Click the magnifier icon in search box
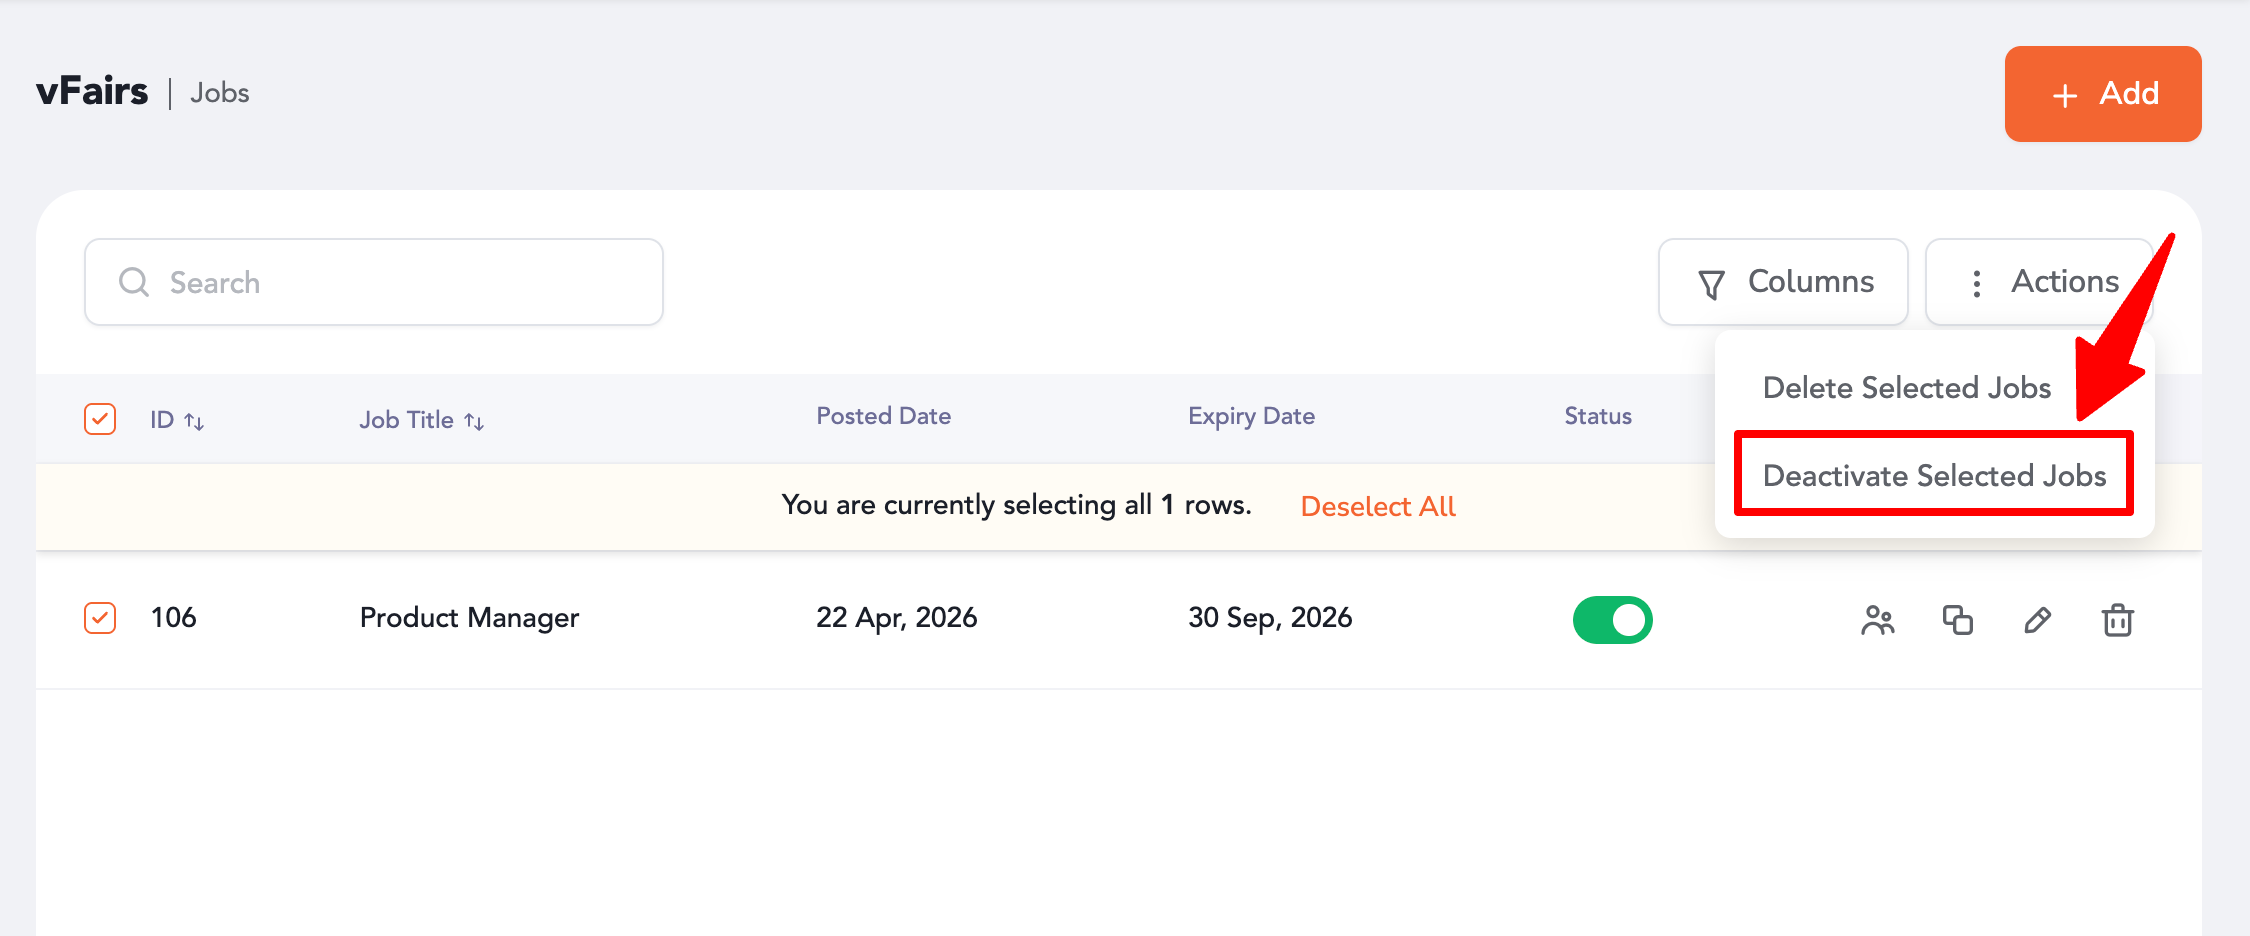 (134, 283)
